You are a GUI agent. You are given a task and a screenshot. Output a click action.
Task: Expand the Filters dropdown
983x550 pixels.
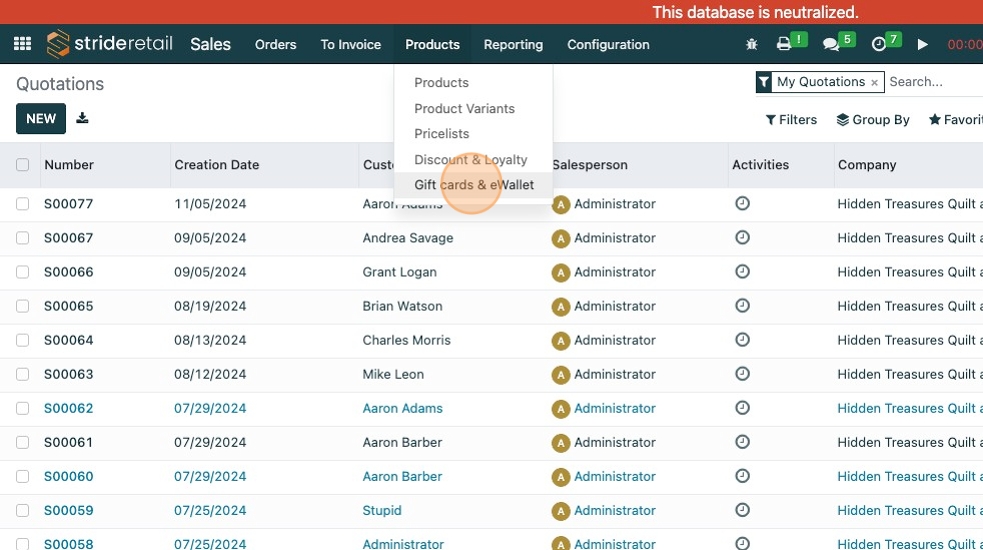[x=791, y=120]
